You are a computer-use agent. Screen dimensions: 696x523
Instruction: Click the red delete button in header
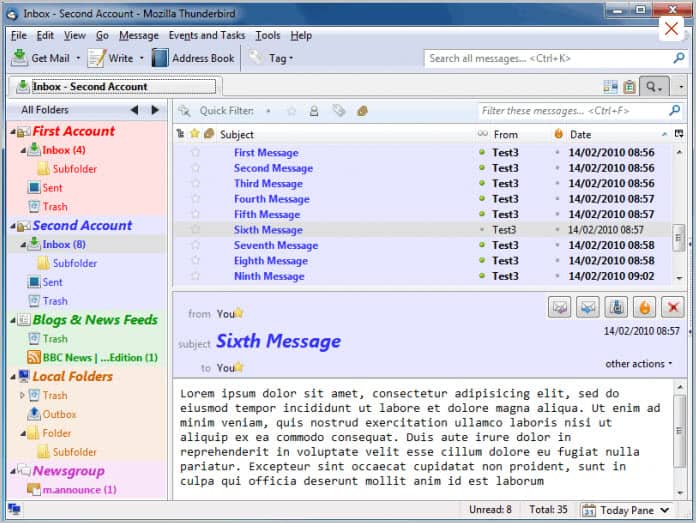673,307
